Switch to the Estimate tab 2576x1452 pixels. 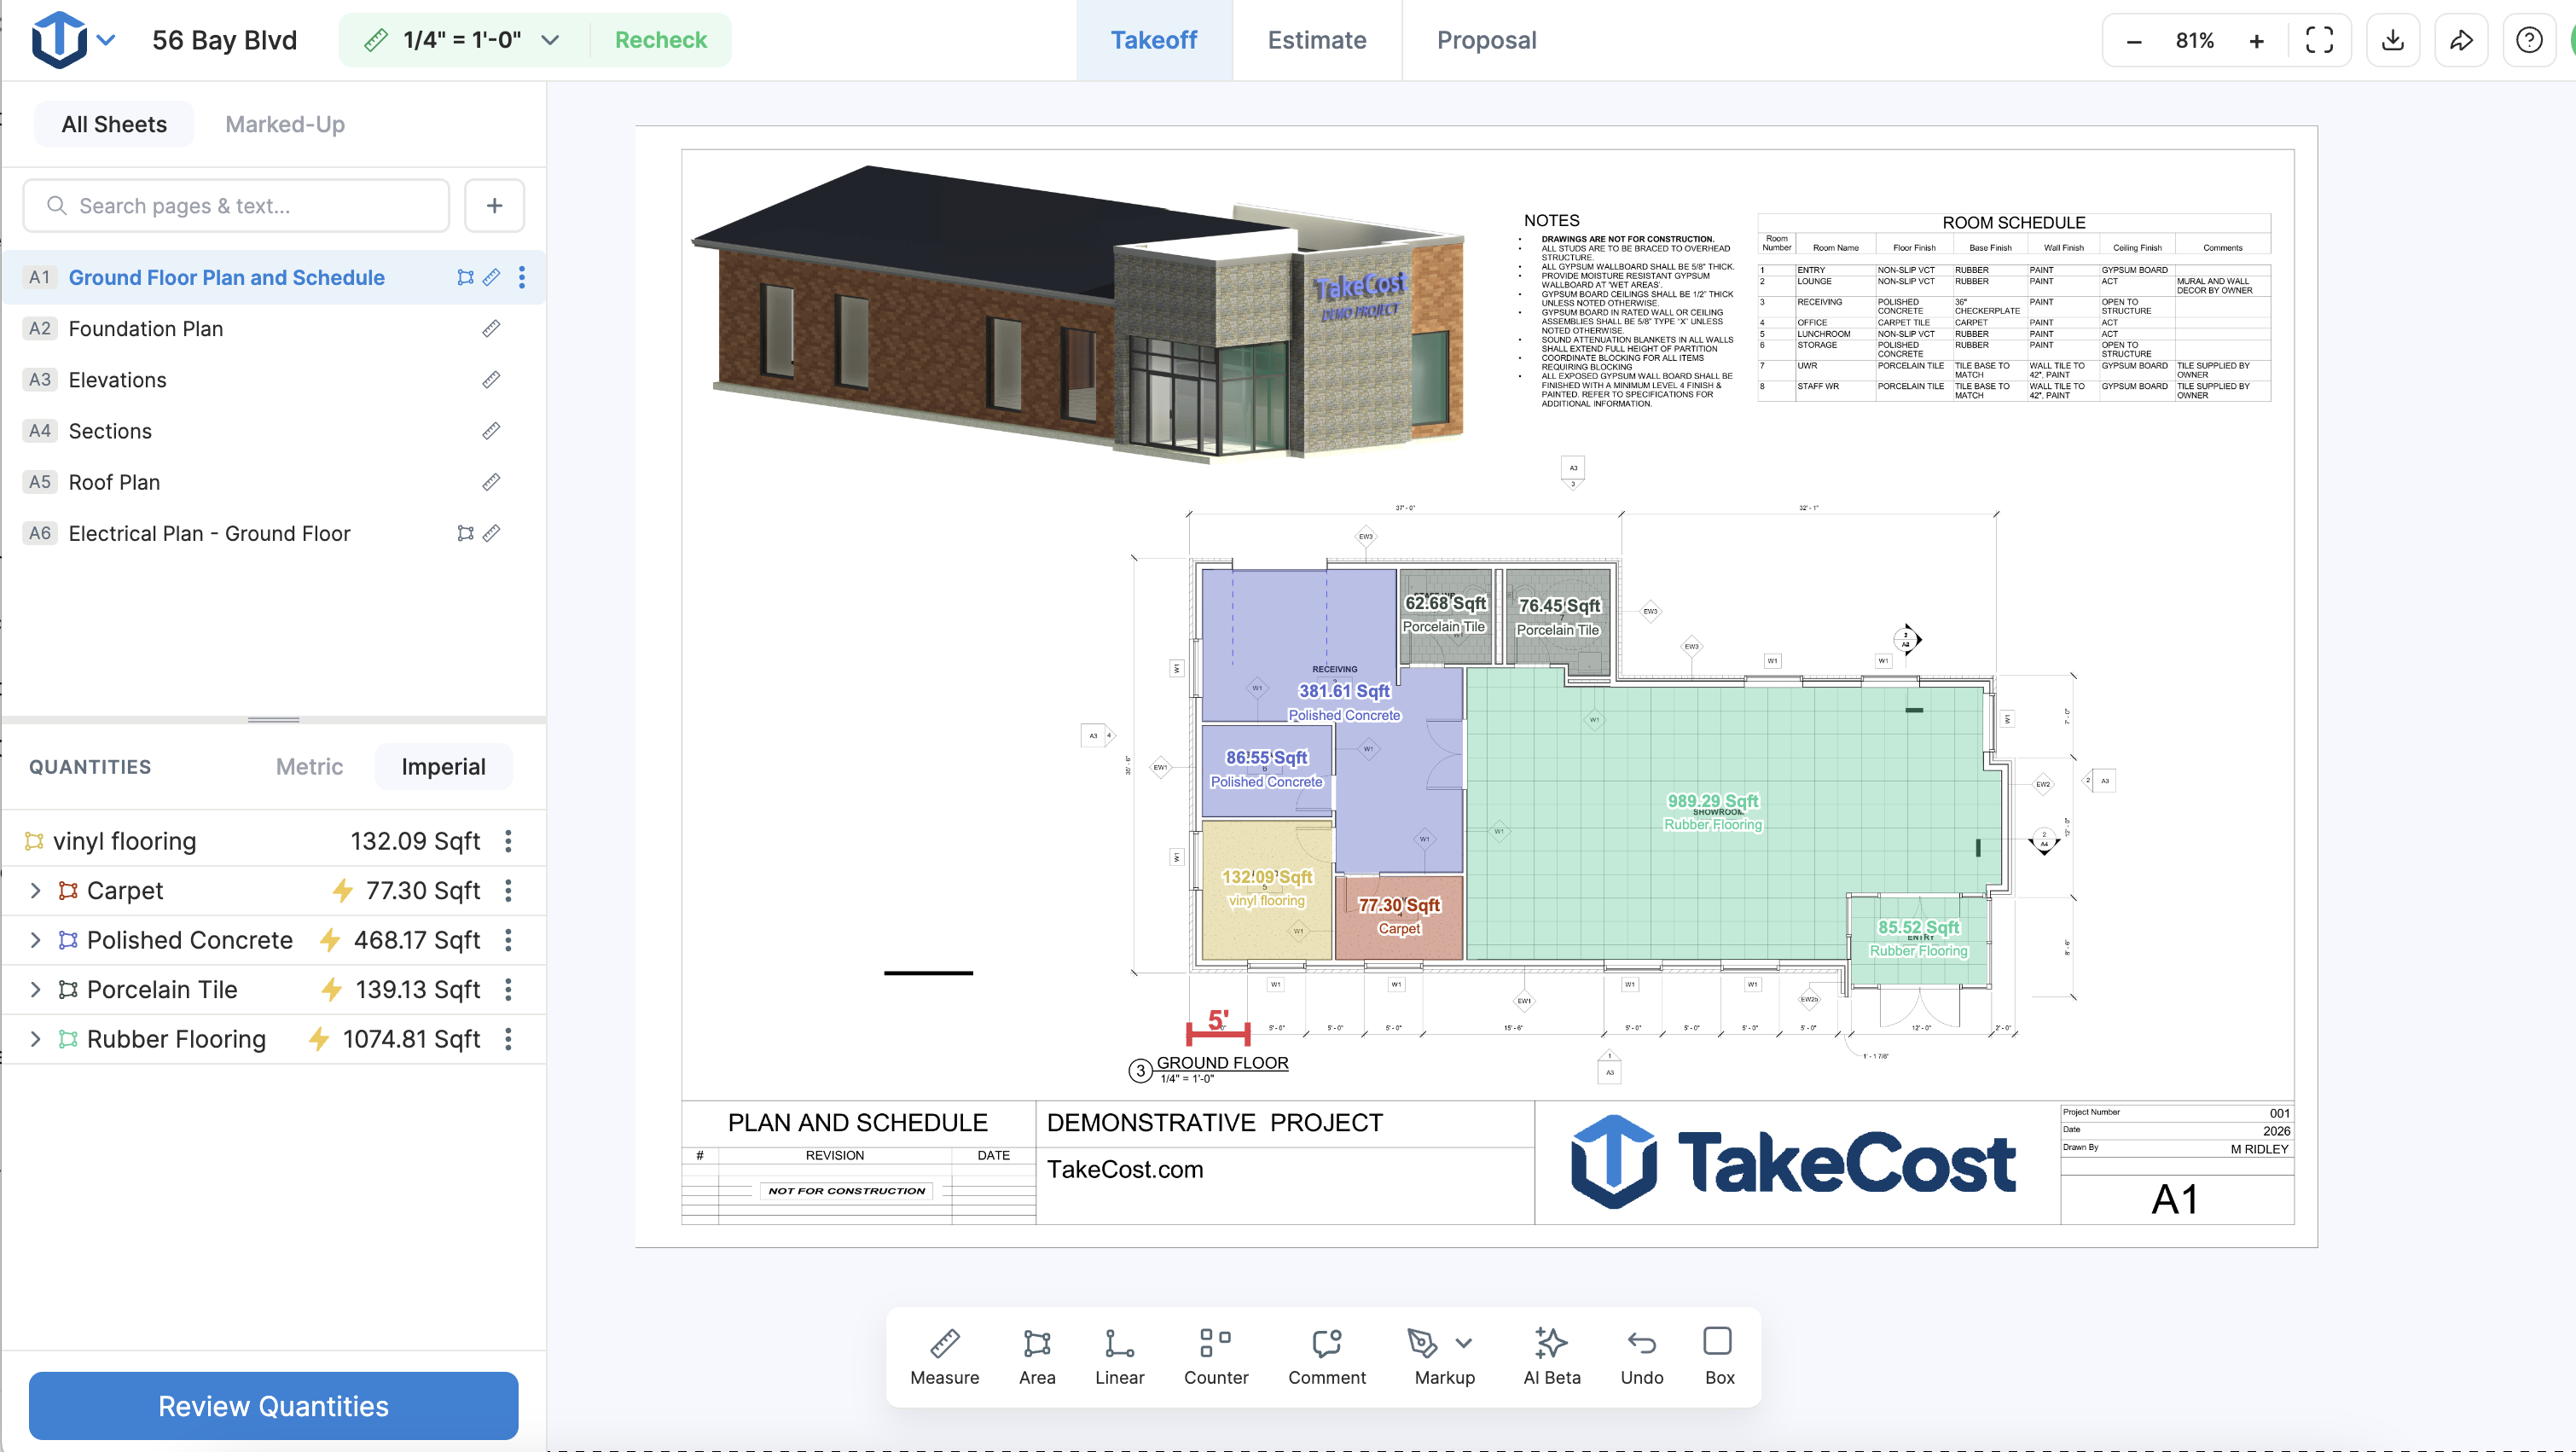click(x=1316, y=40)
